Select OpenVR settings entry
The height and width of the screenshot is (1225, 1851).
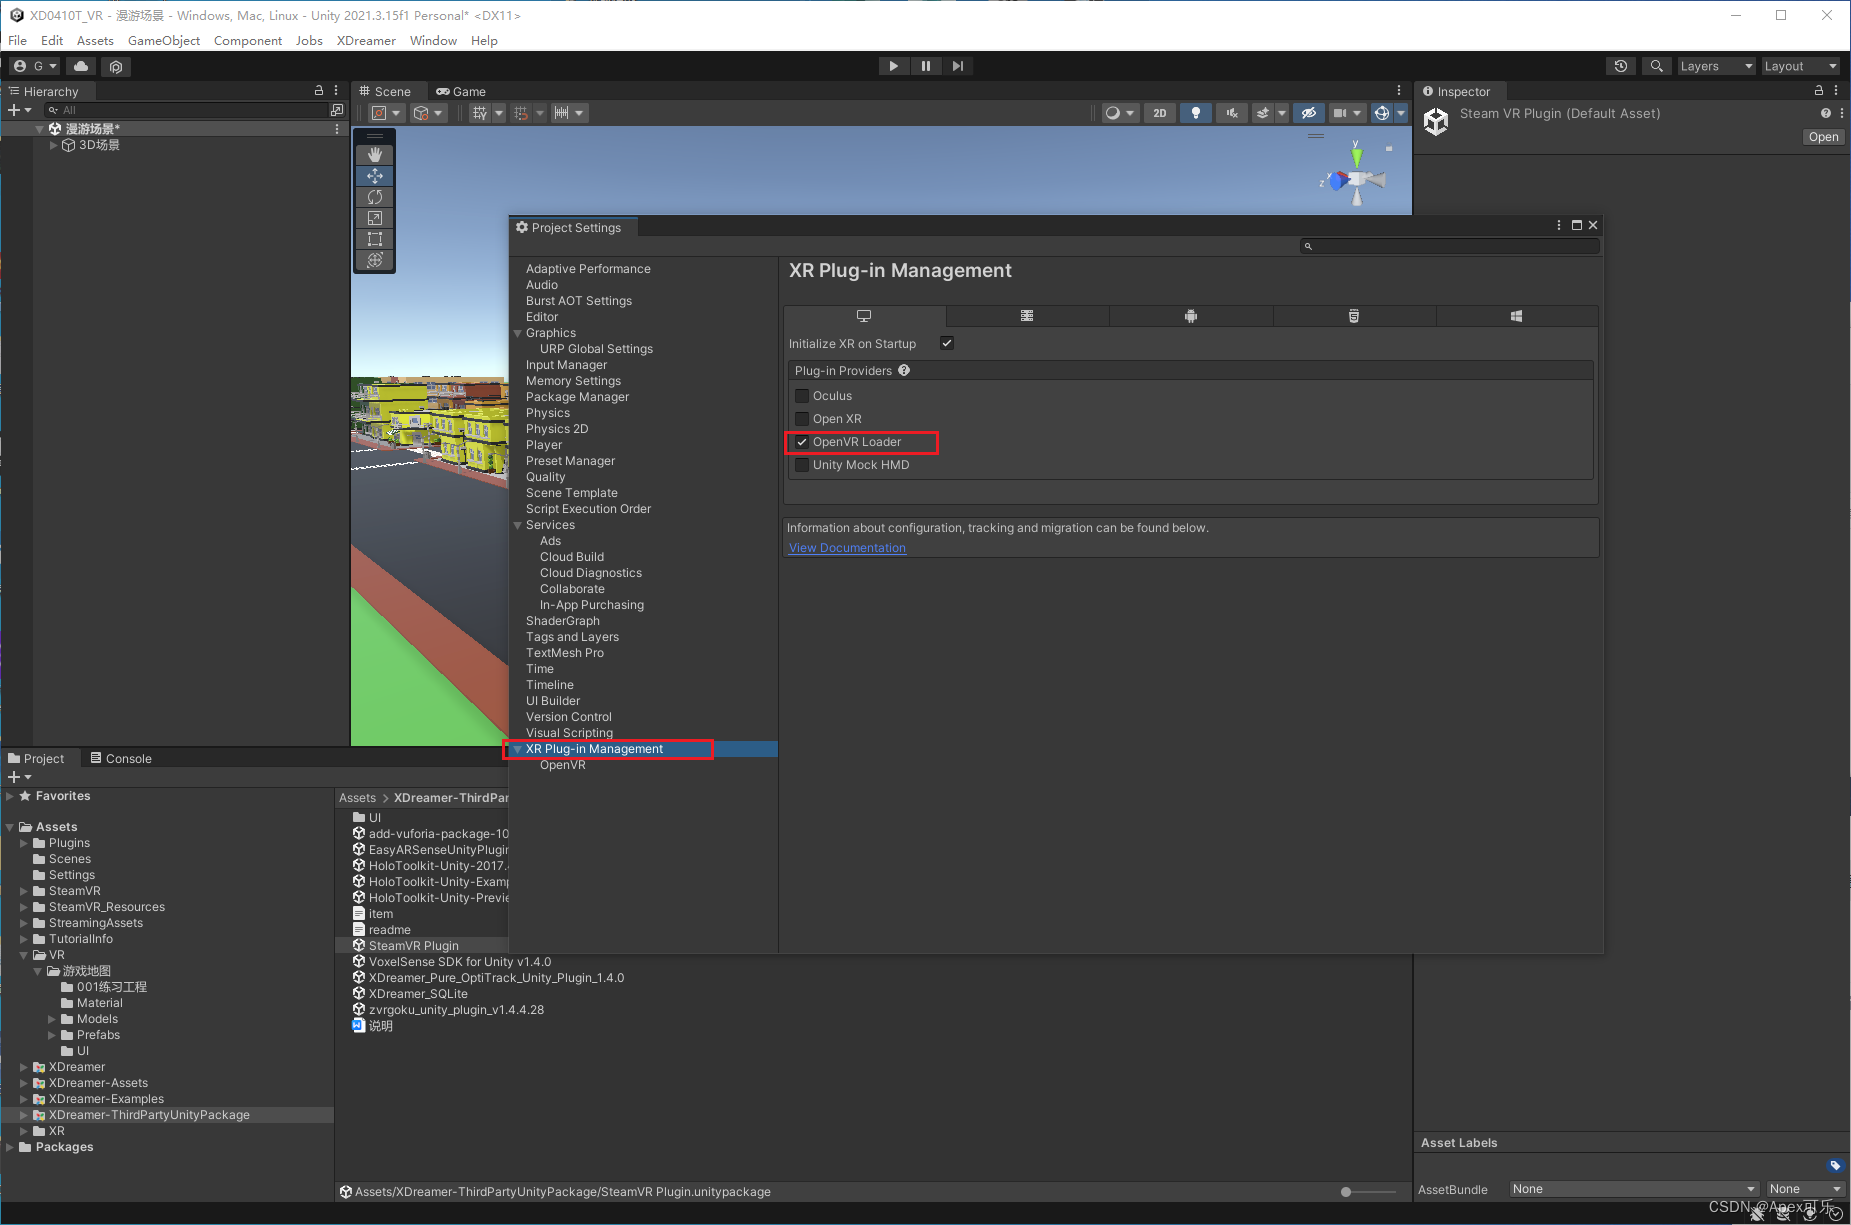pyautogui.click(x=563, y=765)
